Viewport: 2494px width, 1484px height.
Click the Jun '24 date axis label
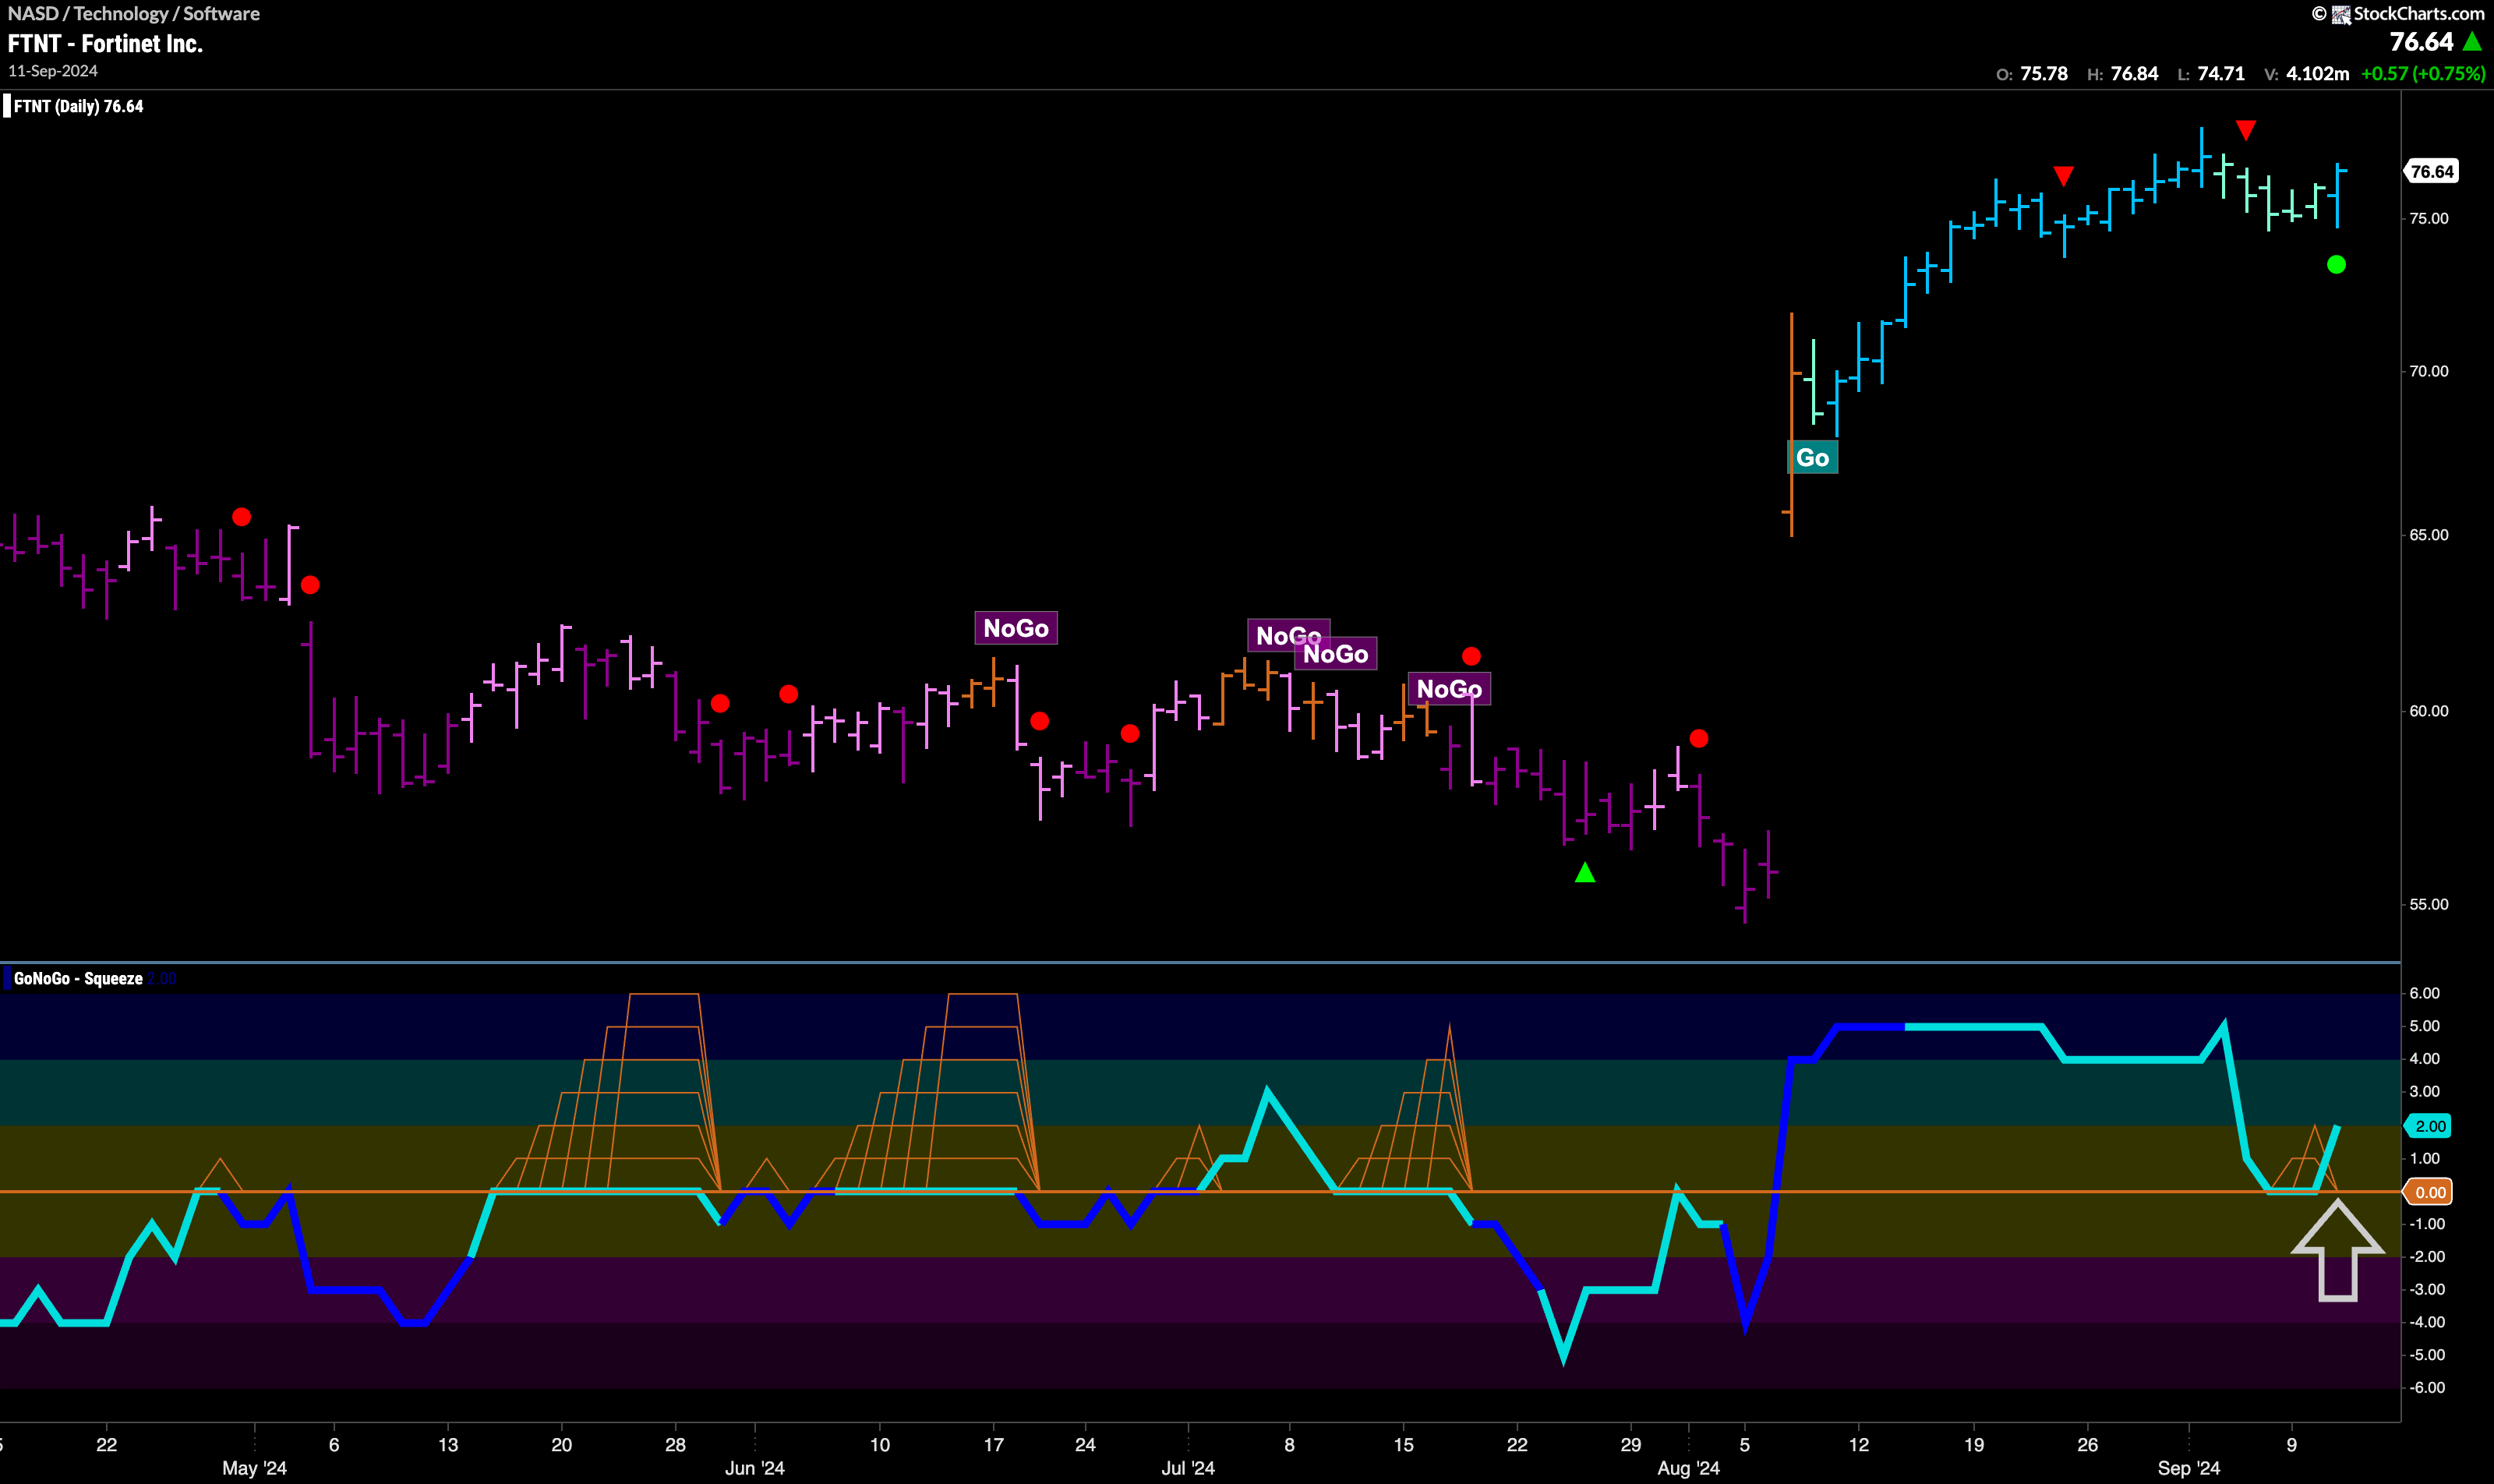pos(754,1468)
